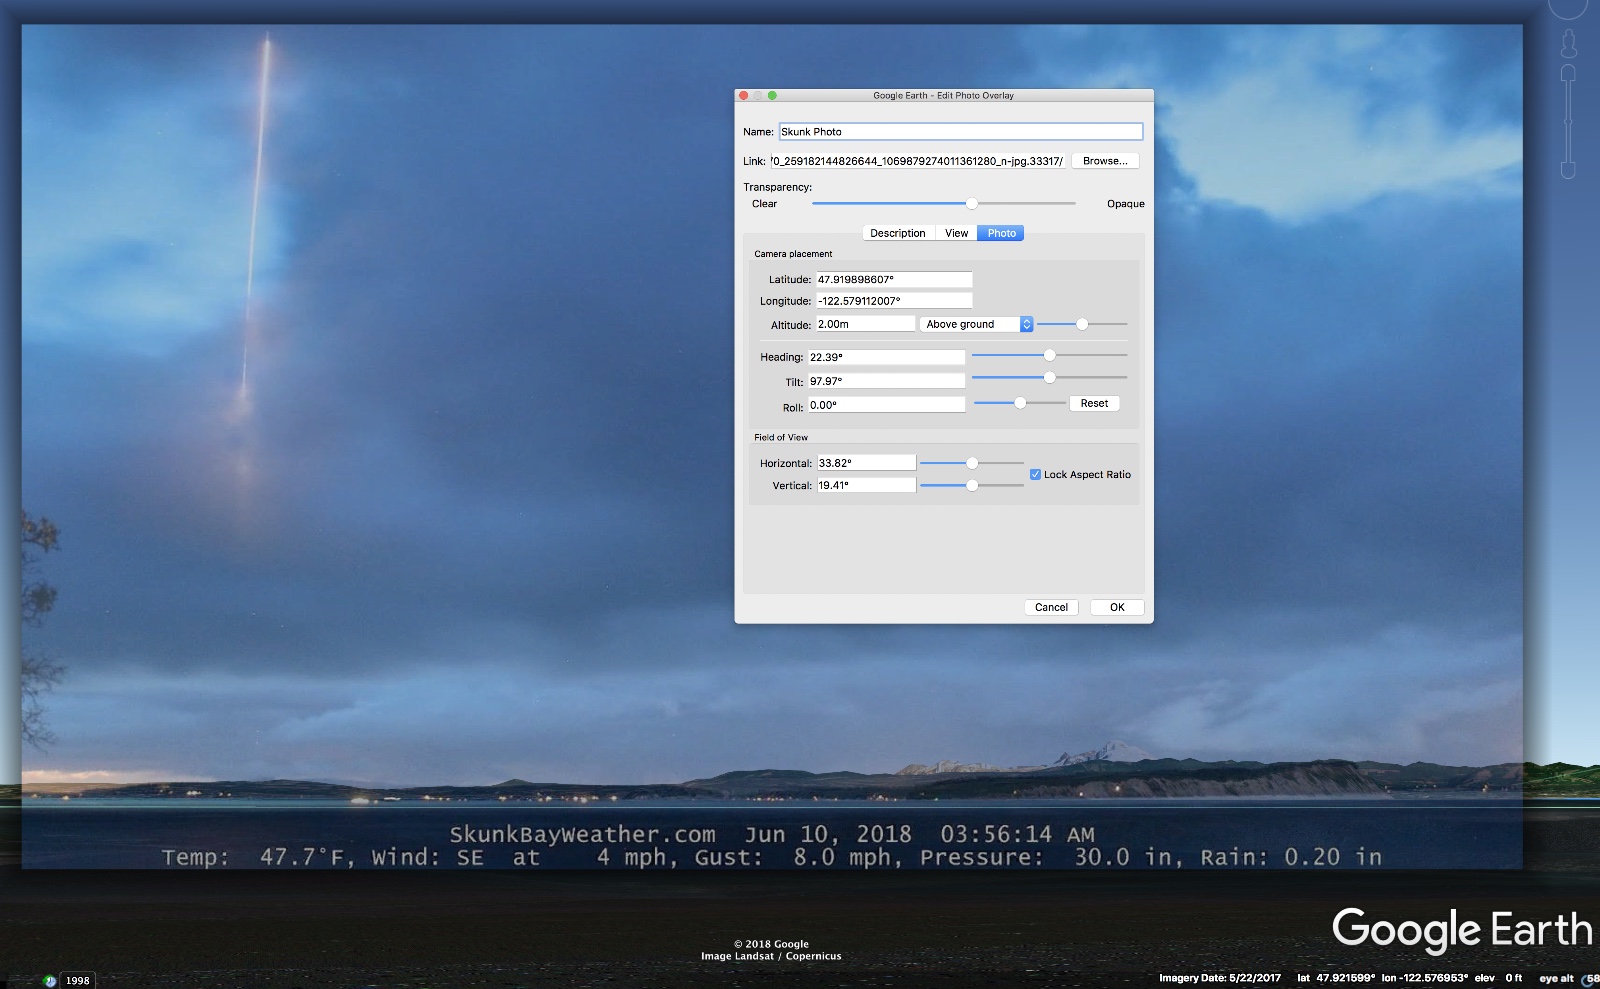The width and height of the screenshot is (1600, 989).
Task: Click the zoom-in end of navigation slider
Action: point(1568,74)
